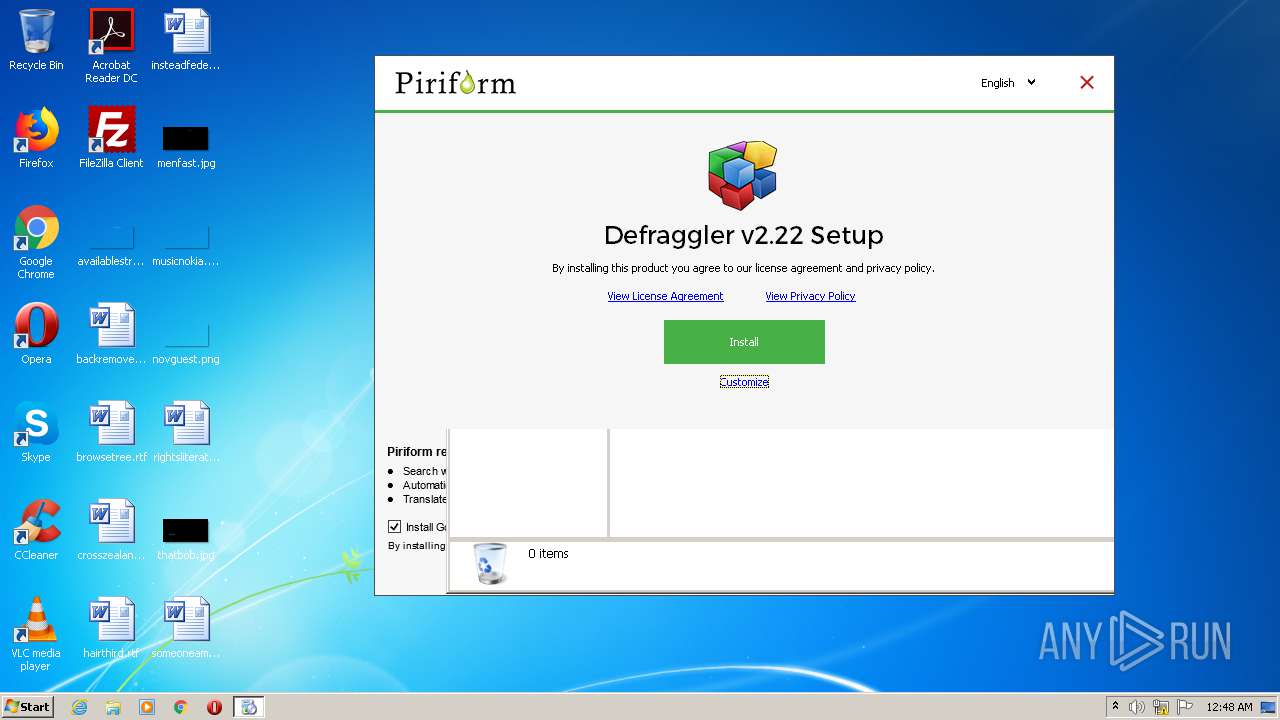Screen dimensions: 1280x720
Task: Close the Defraggler setup window
Action: (x=1087, y=83)
